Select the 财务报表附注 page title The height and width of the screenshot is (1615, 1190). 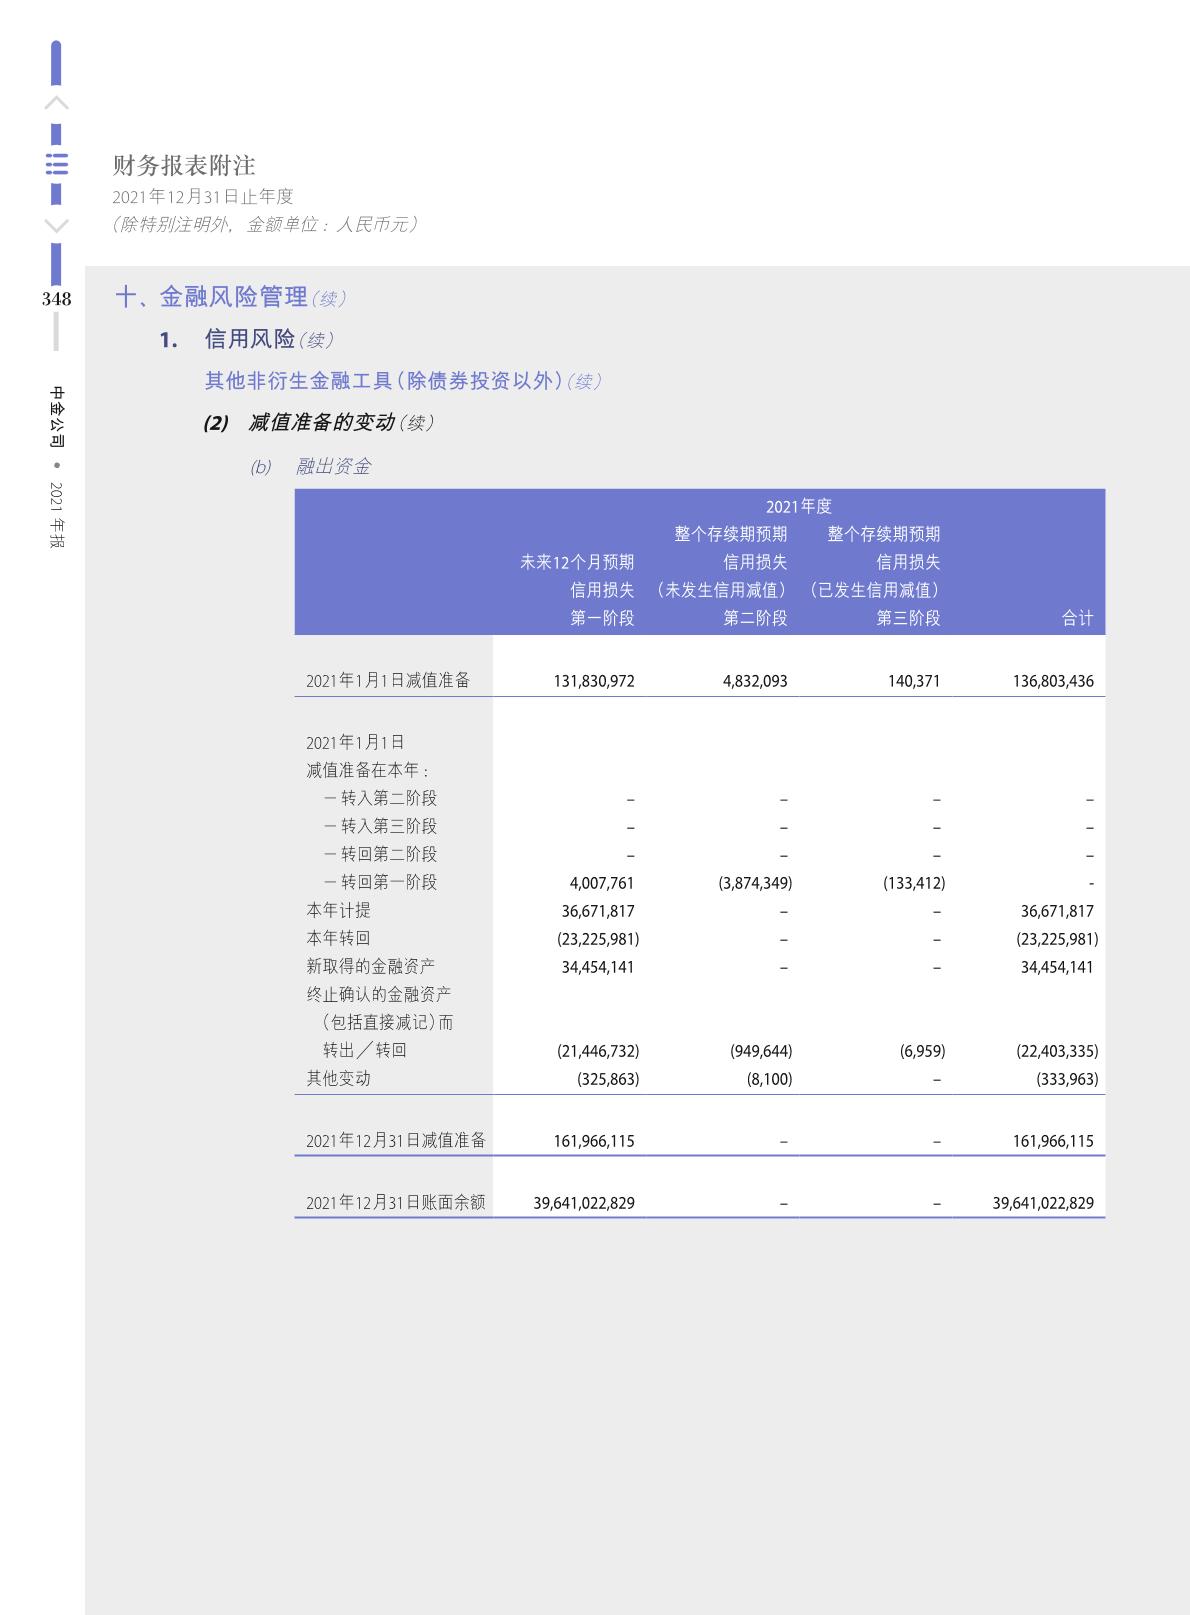(184, 165)
